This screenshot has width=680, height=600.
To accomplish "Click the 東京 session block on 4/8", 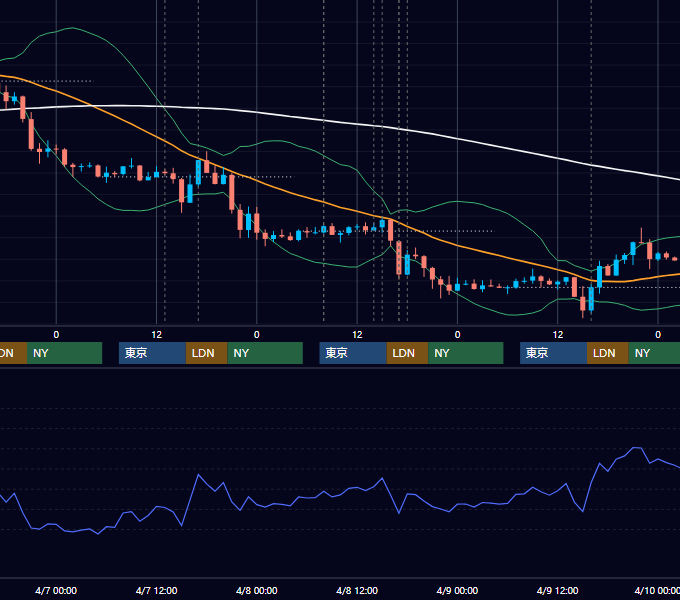I will 353,353.
